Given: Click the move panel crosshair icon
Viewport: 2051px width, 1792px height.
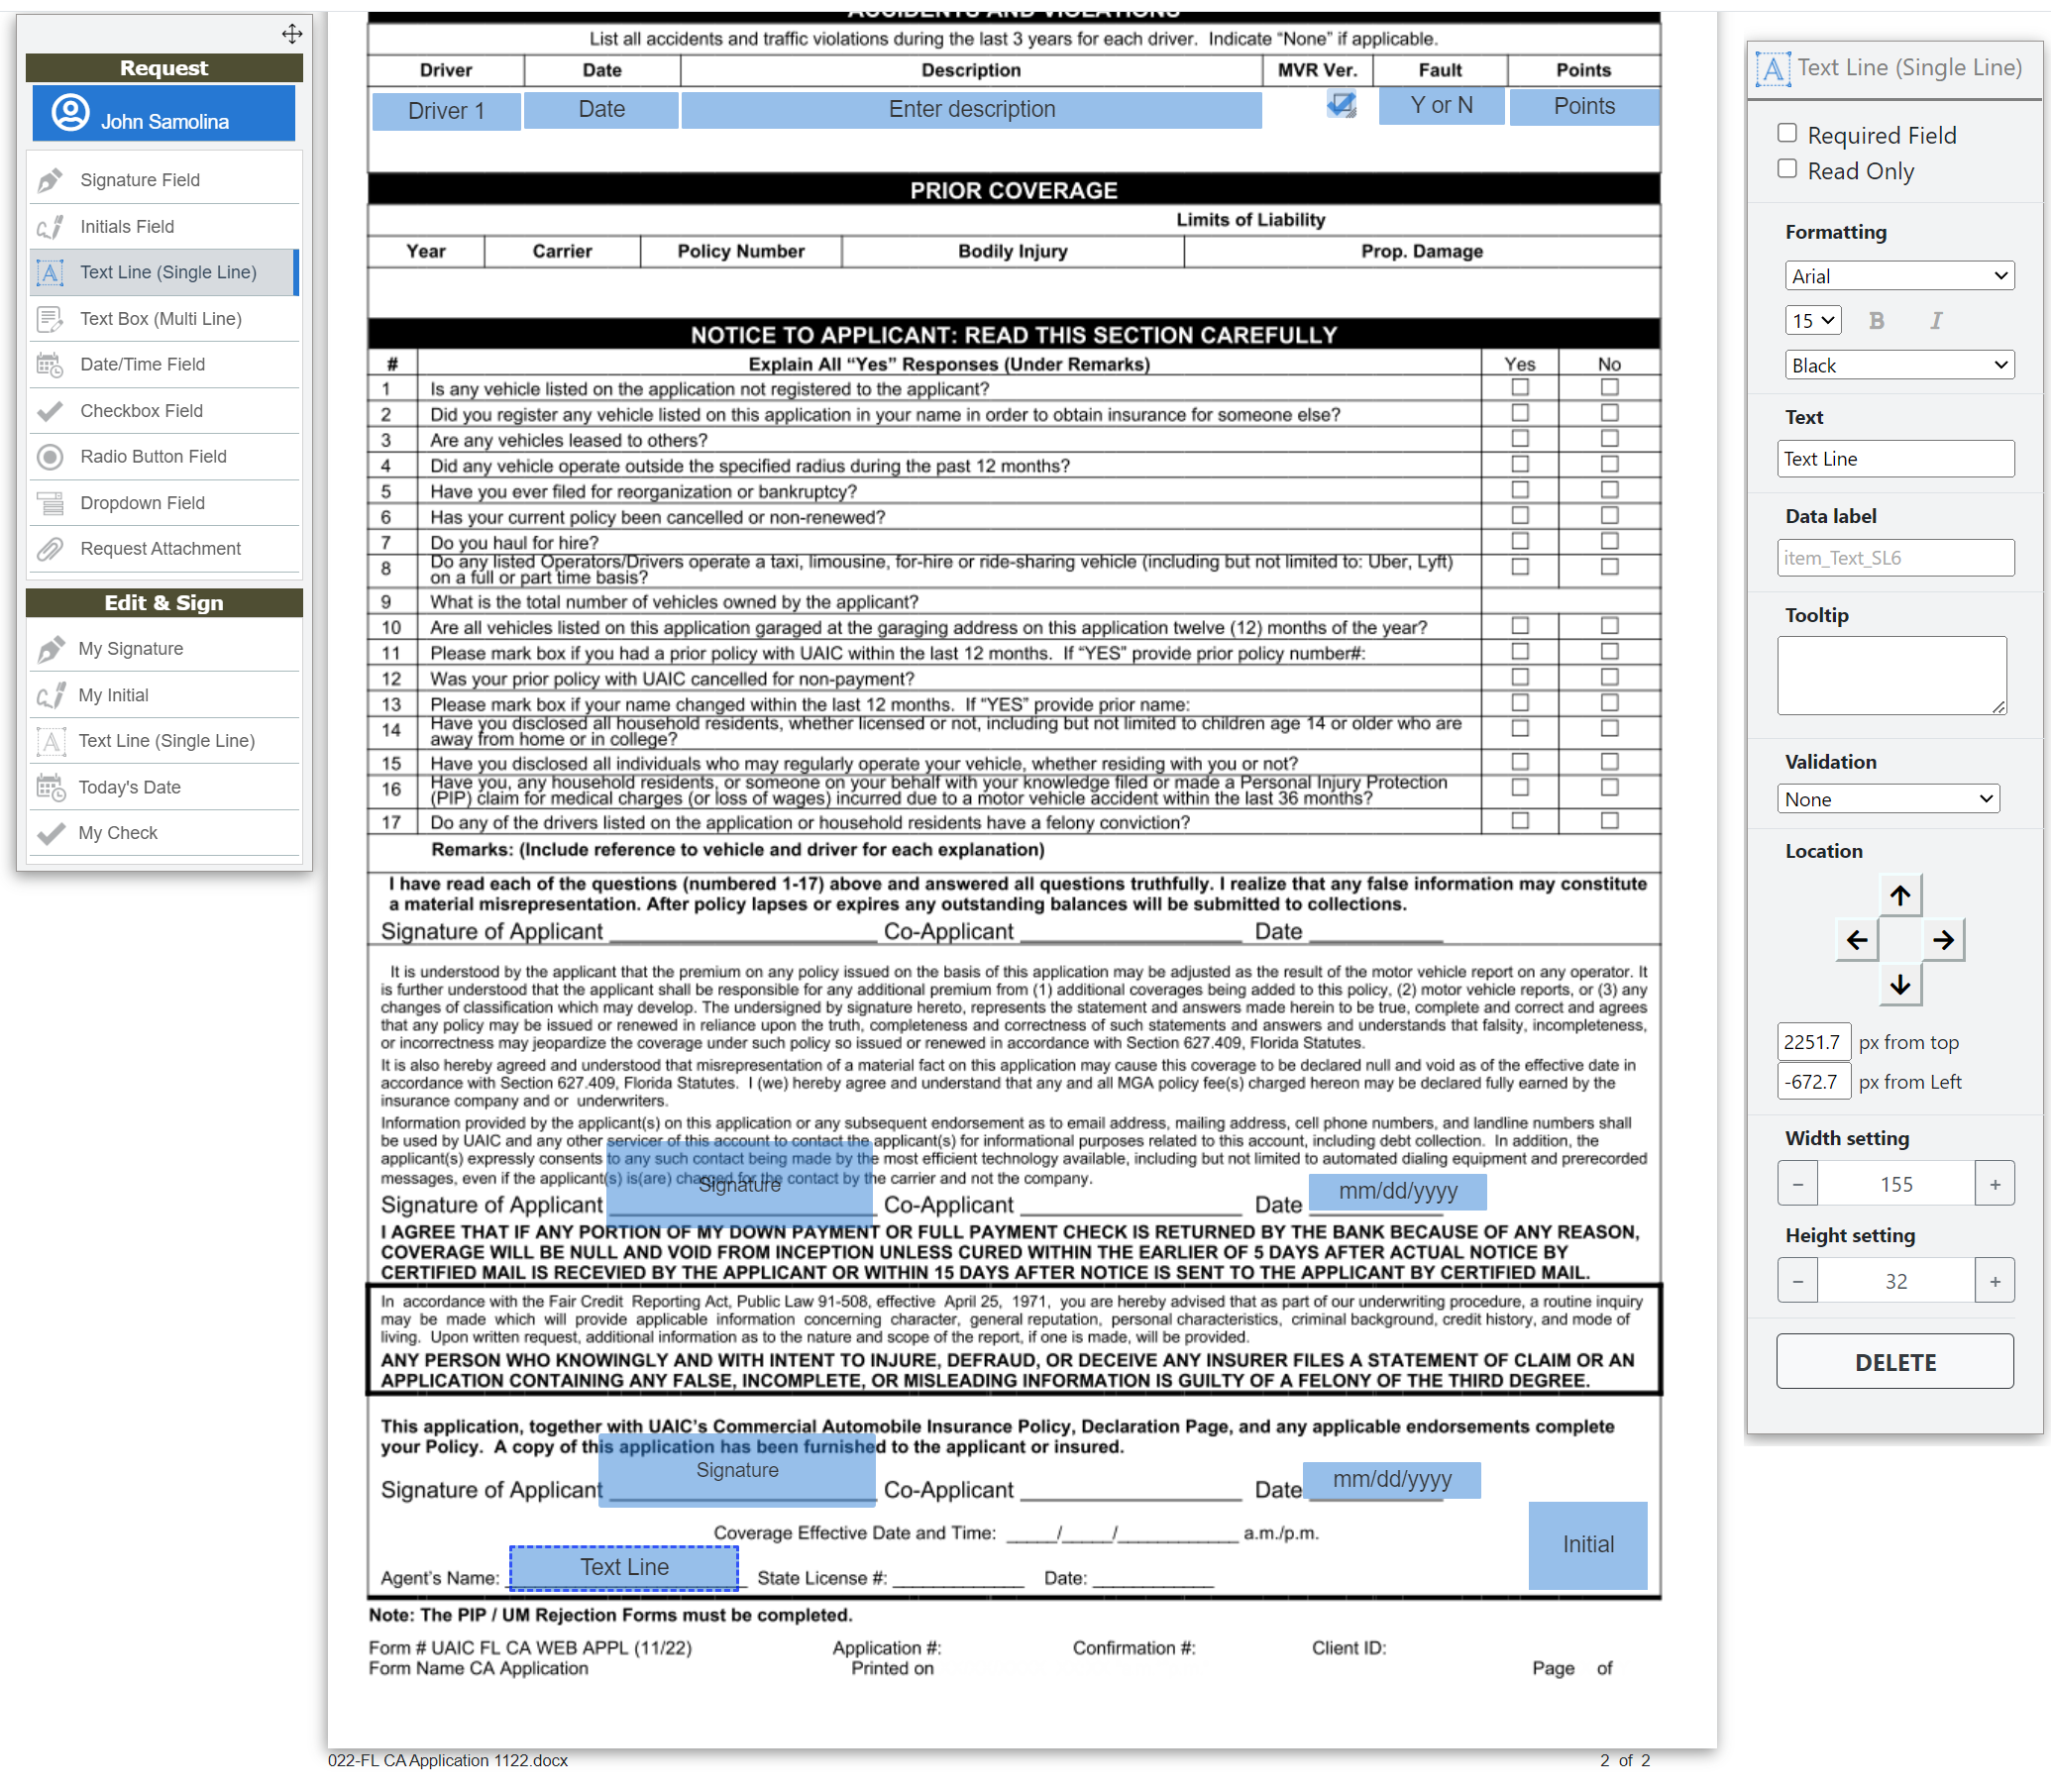Looking at the screenshot, I should [292, 34].
